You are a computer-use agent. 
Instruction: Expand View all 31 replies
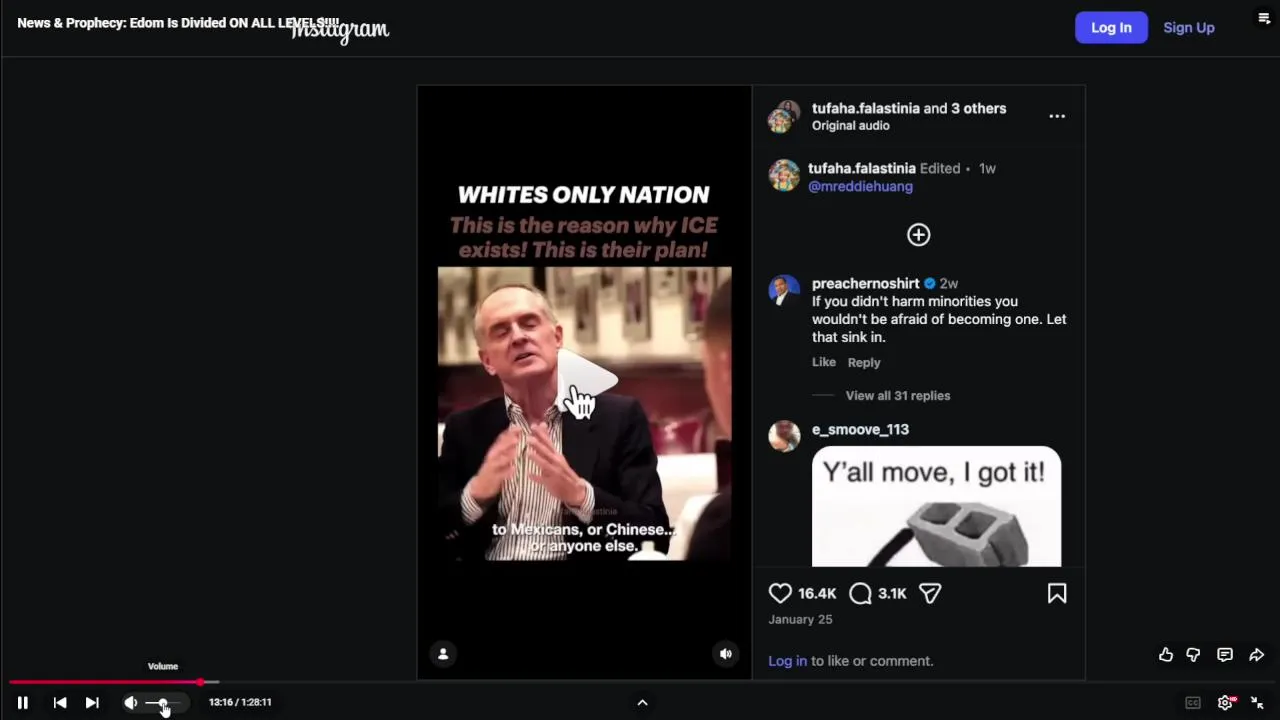897,396
